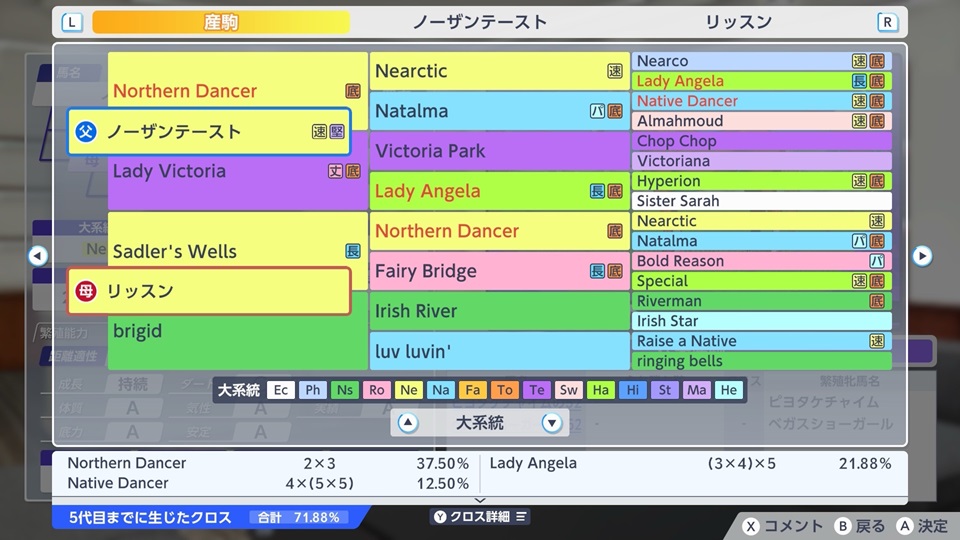
Task: Click the 長 icon on green Lady Angela middle cell
Action: (x=597, y=191)
